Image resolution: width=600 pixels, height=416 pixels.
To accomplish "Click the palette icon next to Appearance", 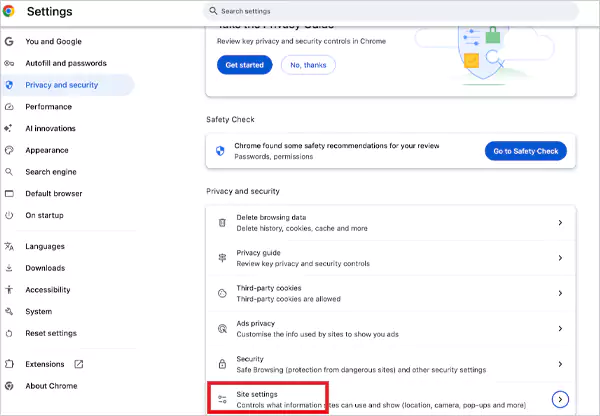I will point(9,150).
